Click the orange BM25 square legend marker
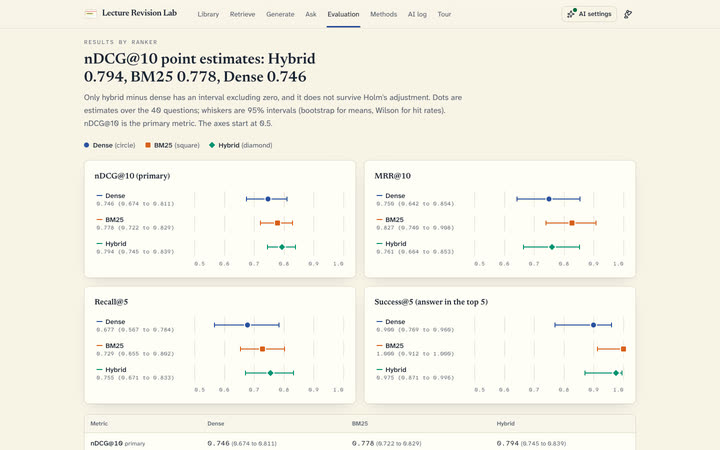The width and height of the screenshot is (720, 450). click(148, 145)
